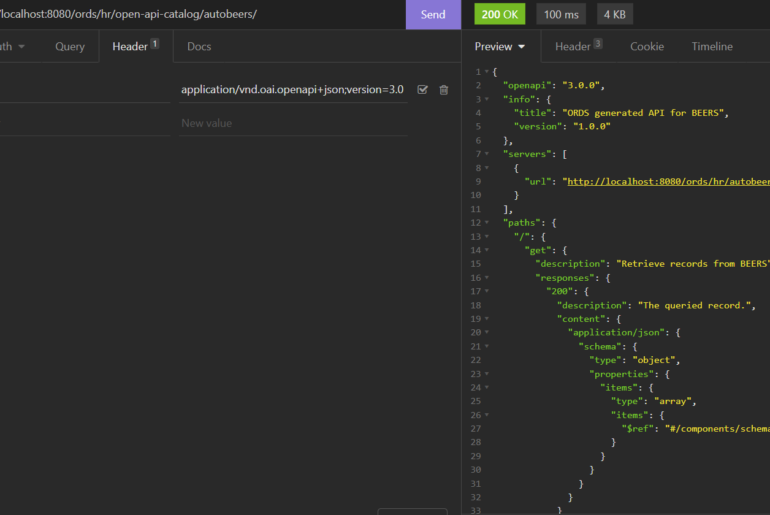
Task: Collapse the "schema" object at line 21
Action: 487,346
